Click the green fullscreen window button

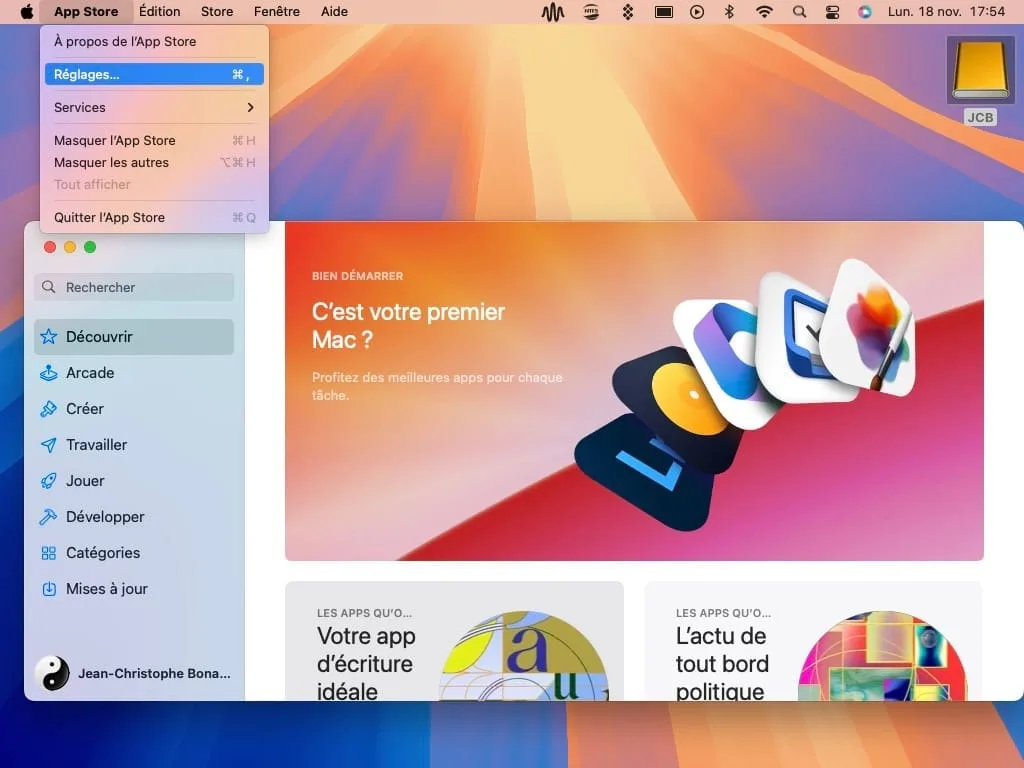(x=90, y=247)
